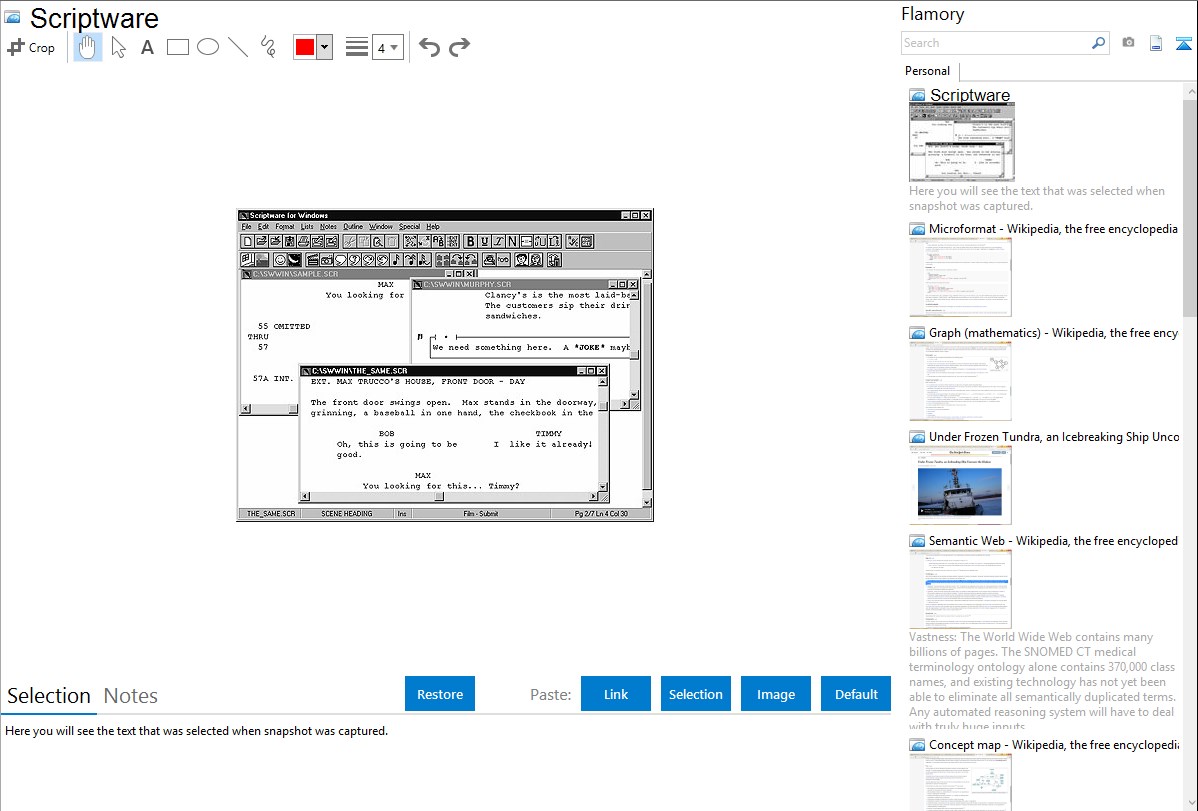This screenshot has width=1198, height=811.
Task: Redo the last undone action
Action: tap(459, 47)
